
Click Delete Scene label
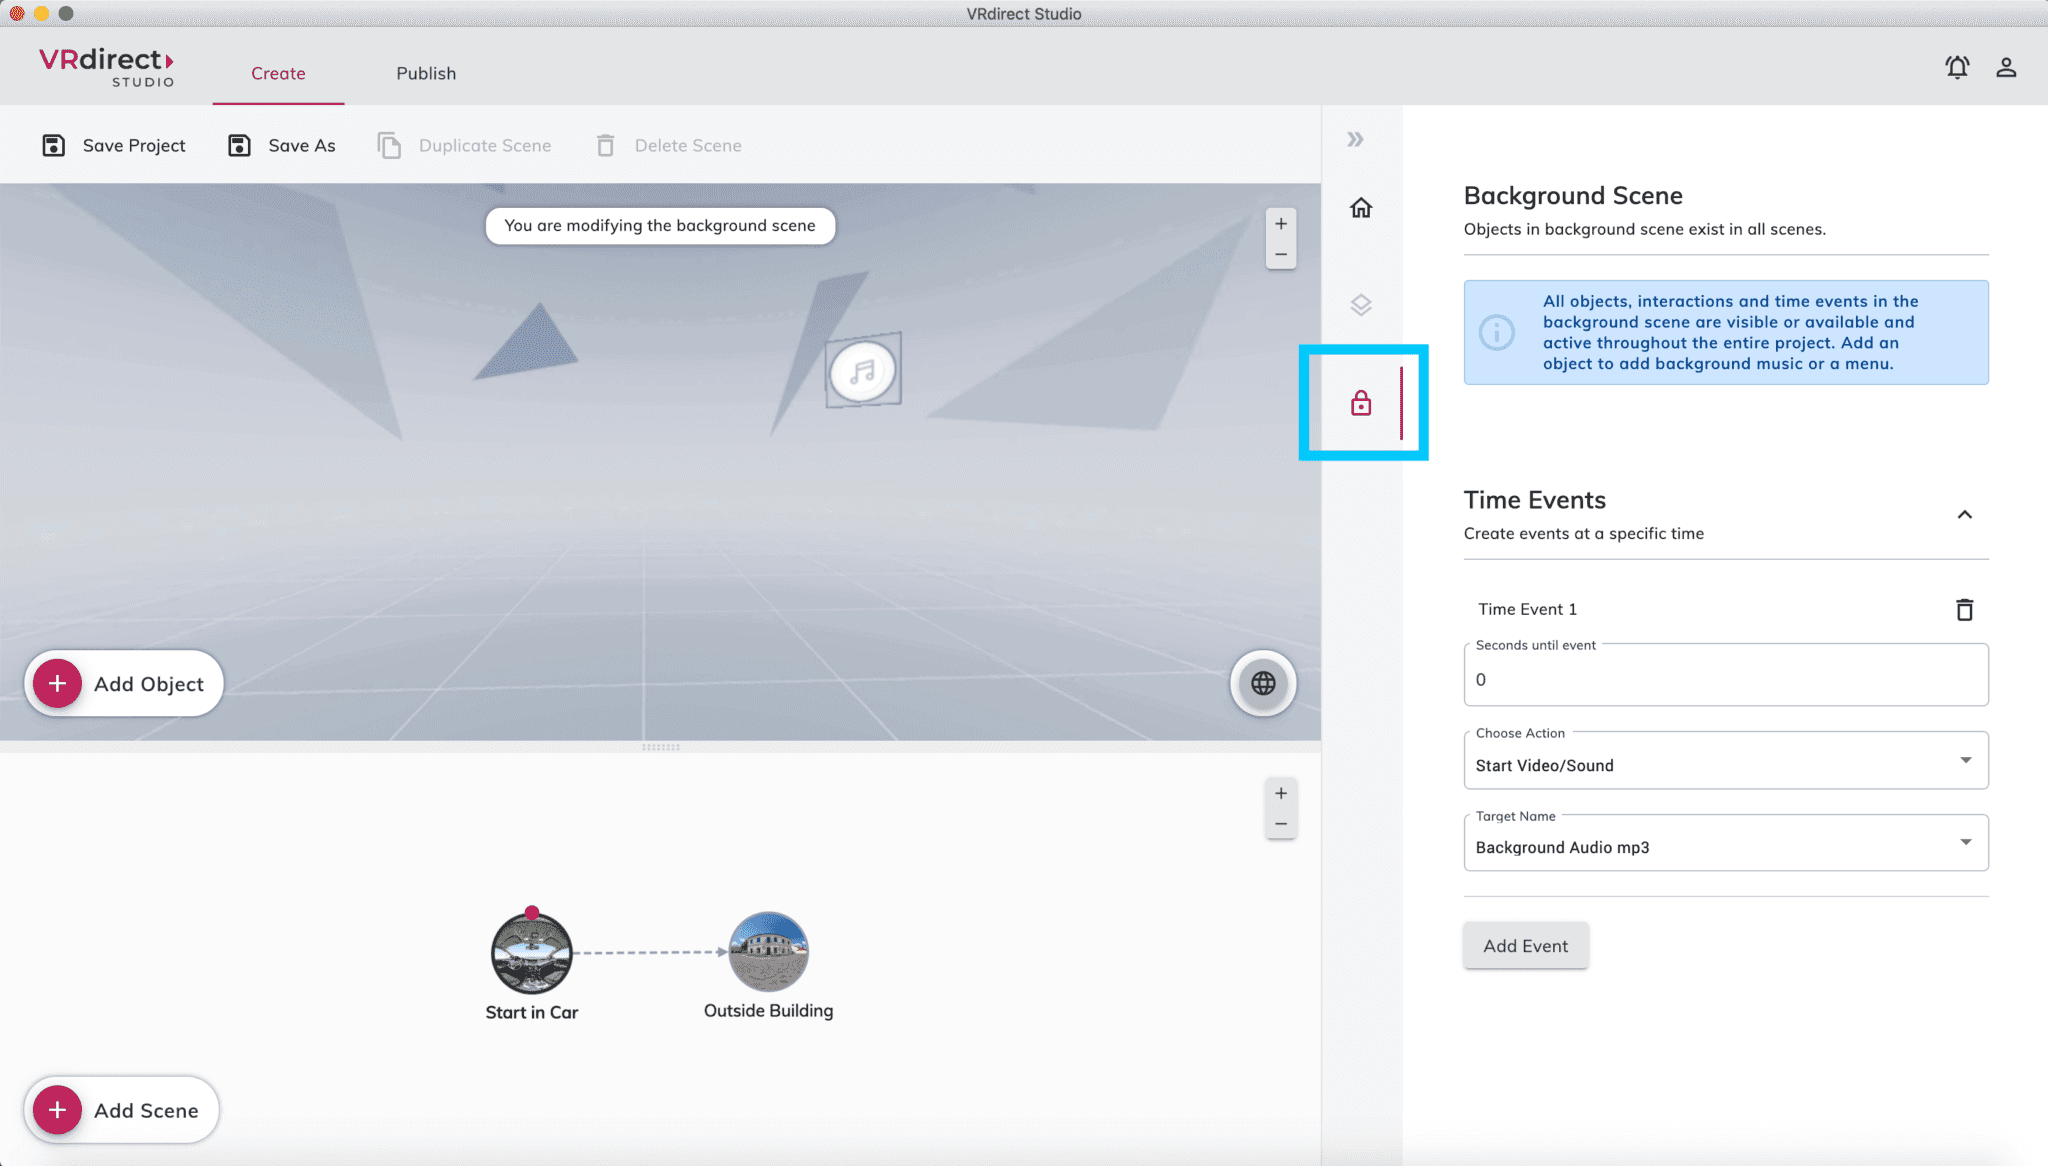(688, 146)
